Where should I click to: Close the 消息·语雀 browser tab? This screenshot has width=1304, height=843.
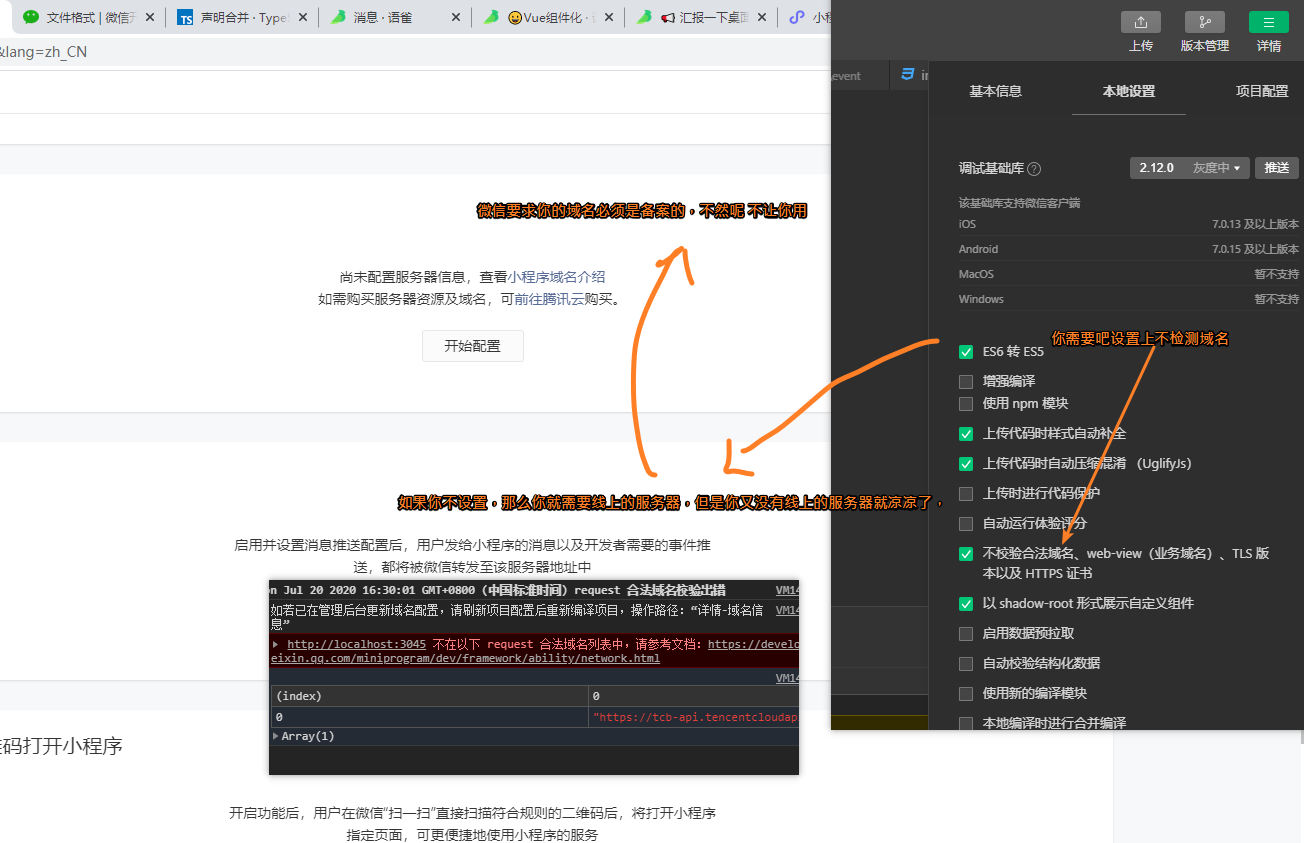[x=456, y=17]
